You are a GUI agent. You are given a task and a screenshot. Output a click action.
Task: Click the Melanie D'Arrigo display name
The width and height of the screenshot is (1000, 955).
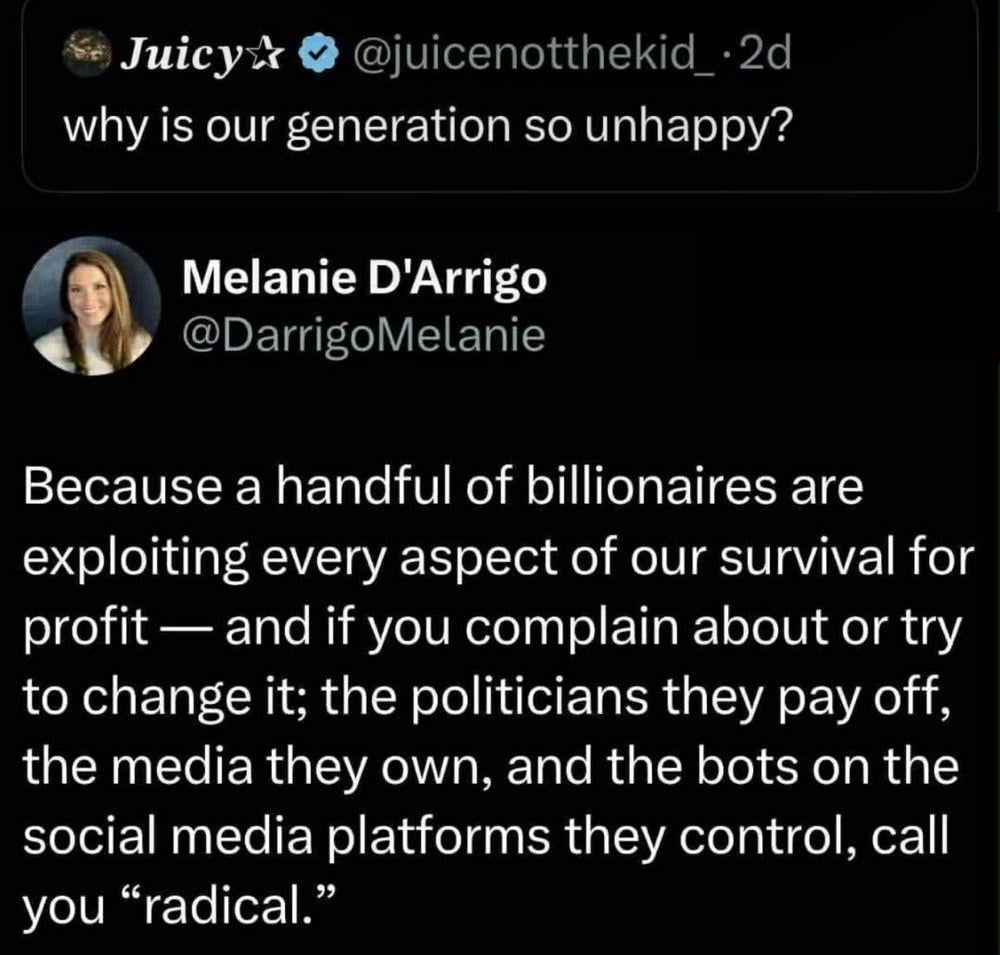point(366,278)
